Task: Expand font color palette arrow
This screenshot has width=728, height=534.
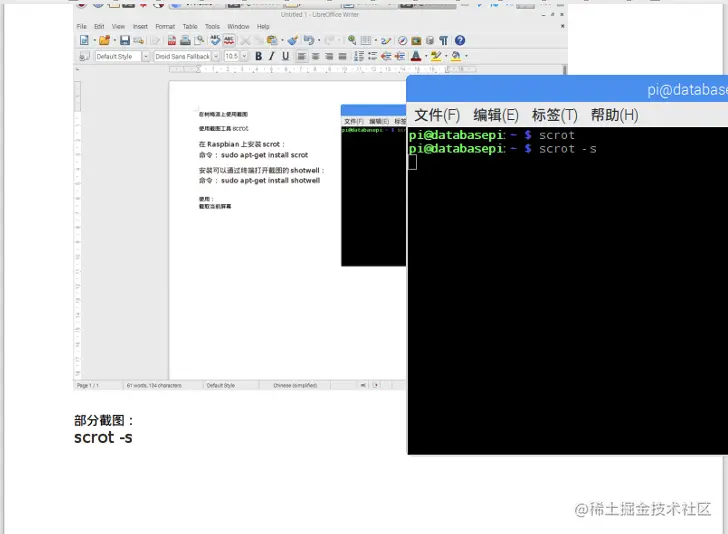Action: [426, 56]
